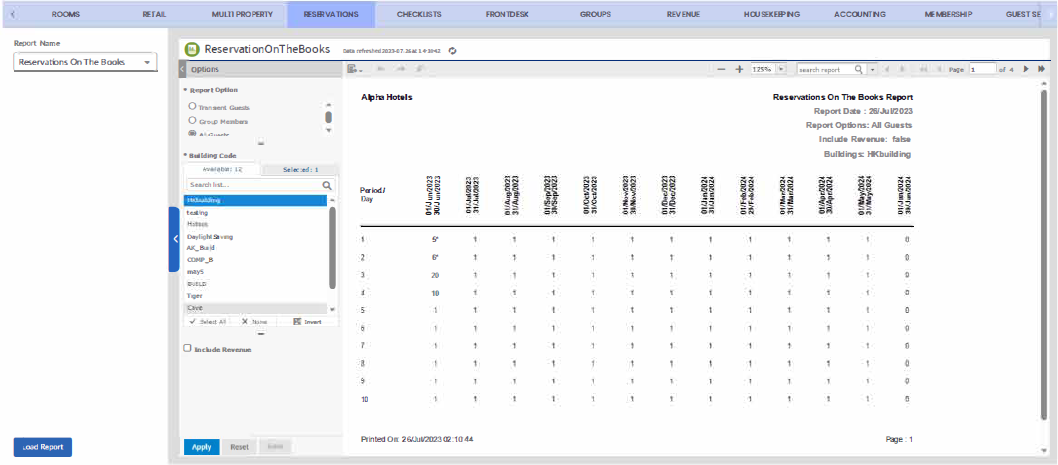Click the first page navigation icon

click(922, 69)
